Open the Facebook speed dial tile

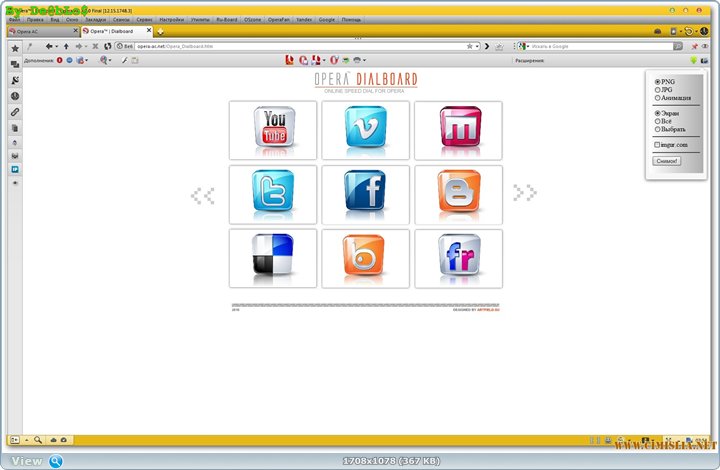click(365, 194)
